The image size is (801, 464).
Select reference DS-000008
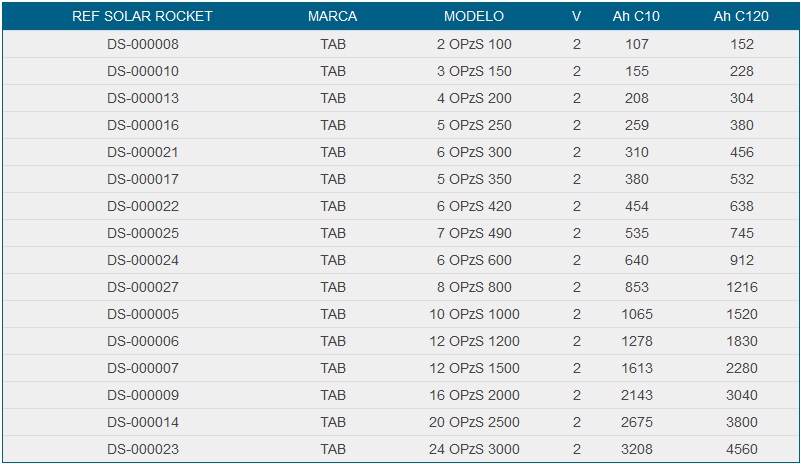(142, 44)
